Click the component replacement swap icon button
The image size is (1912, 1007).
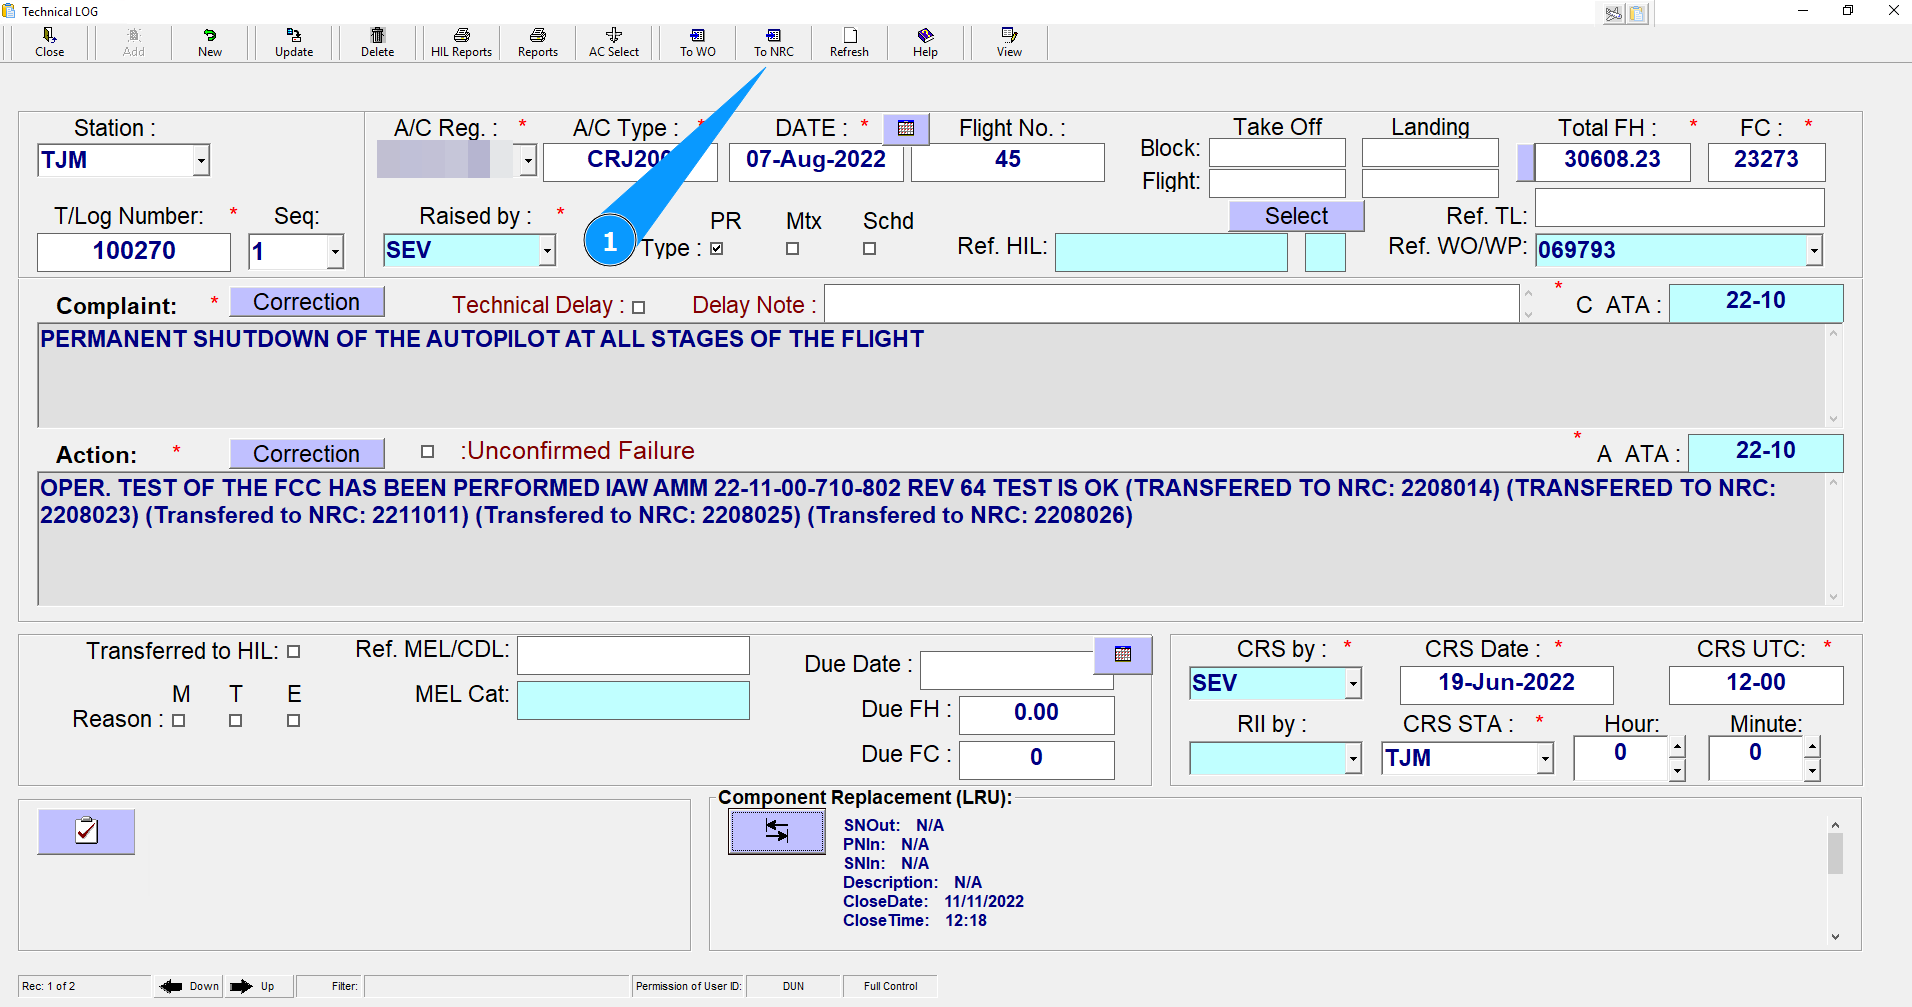coord(777,831)
